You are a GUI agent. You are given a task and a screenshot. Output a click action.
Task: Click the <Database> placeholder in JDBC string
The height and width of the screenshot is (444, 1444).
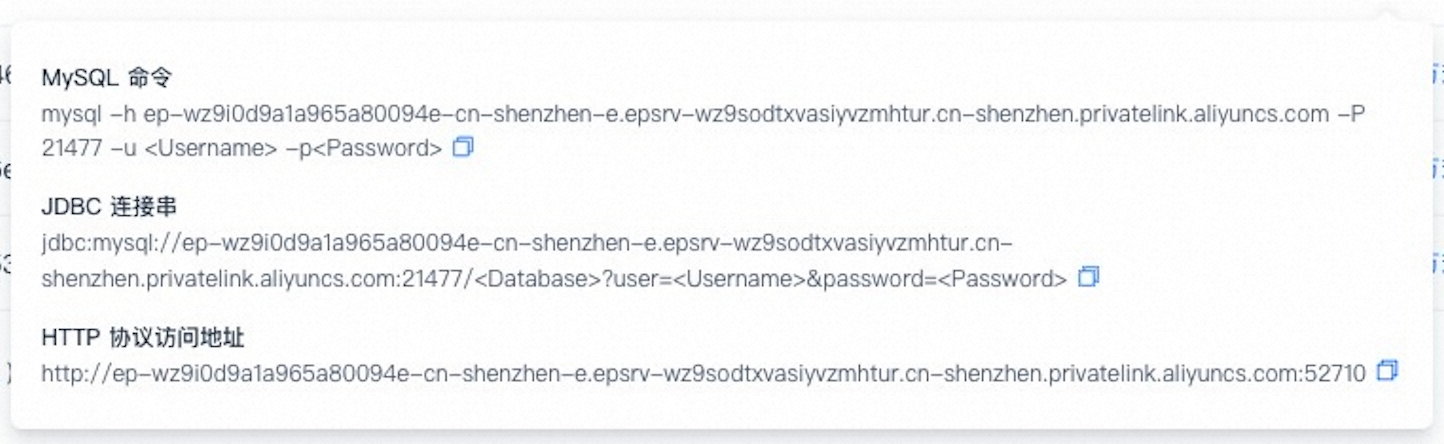(x=537, y=279)
